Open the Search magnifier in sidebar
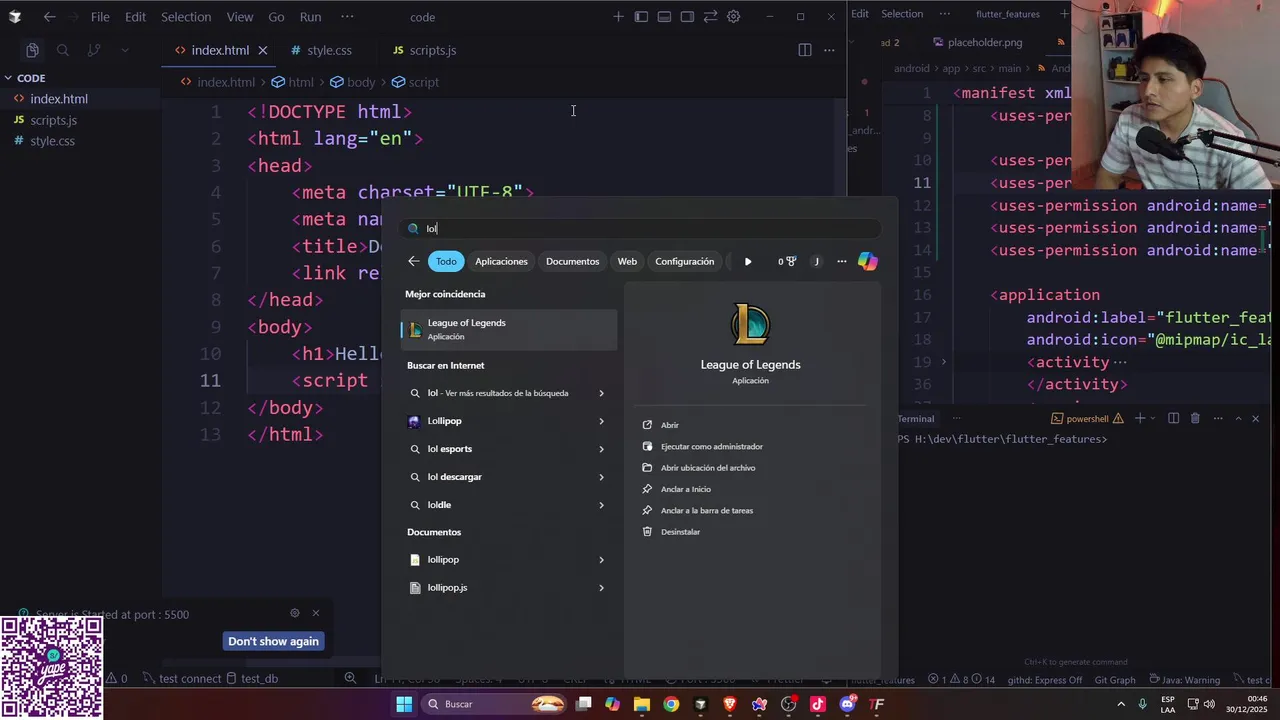This screenshot has width=1280, height=720. pyautogui.click(x=63, y=50)
